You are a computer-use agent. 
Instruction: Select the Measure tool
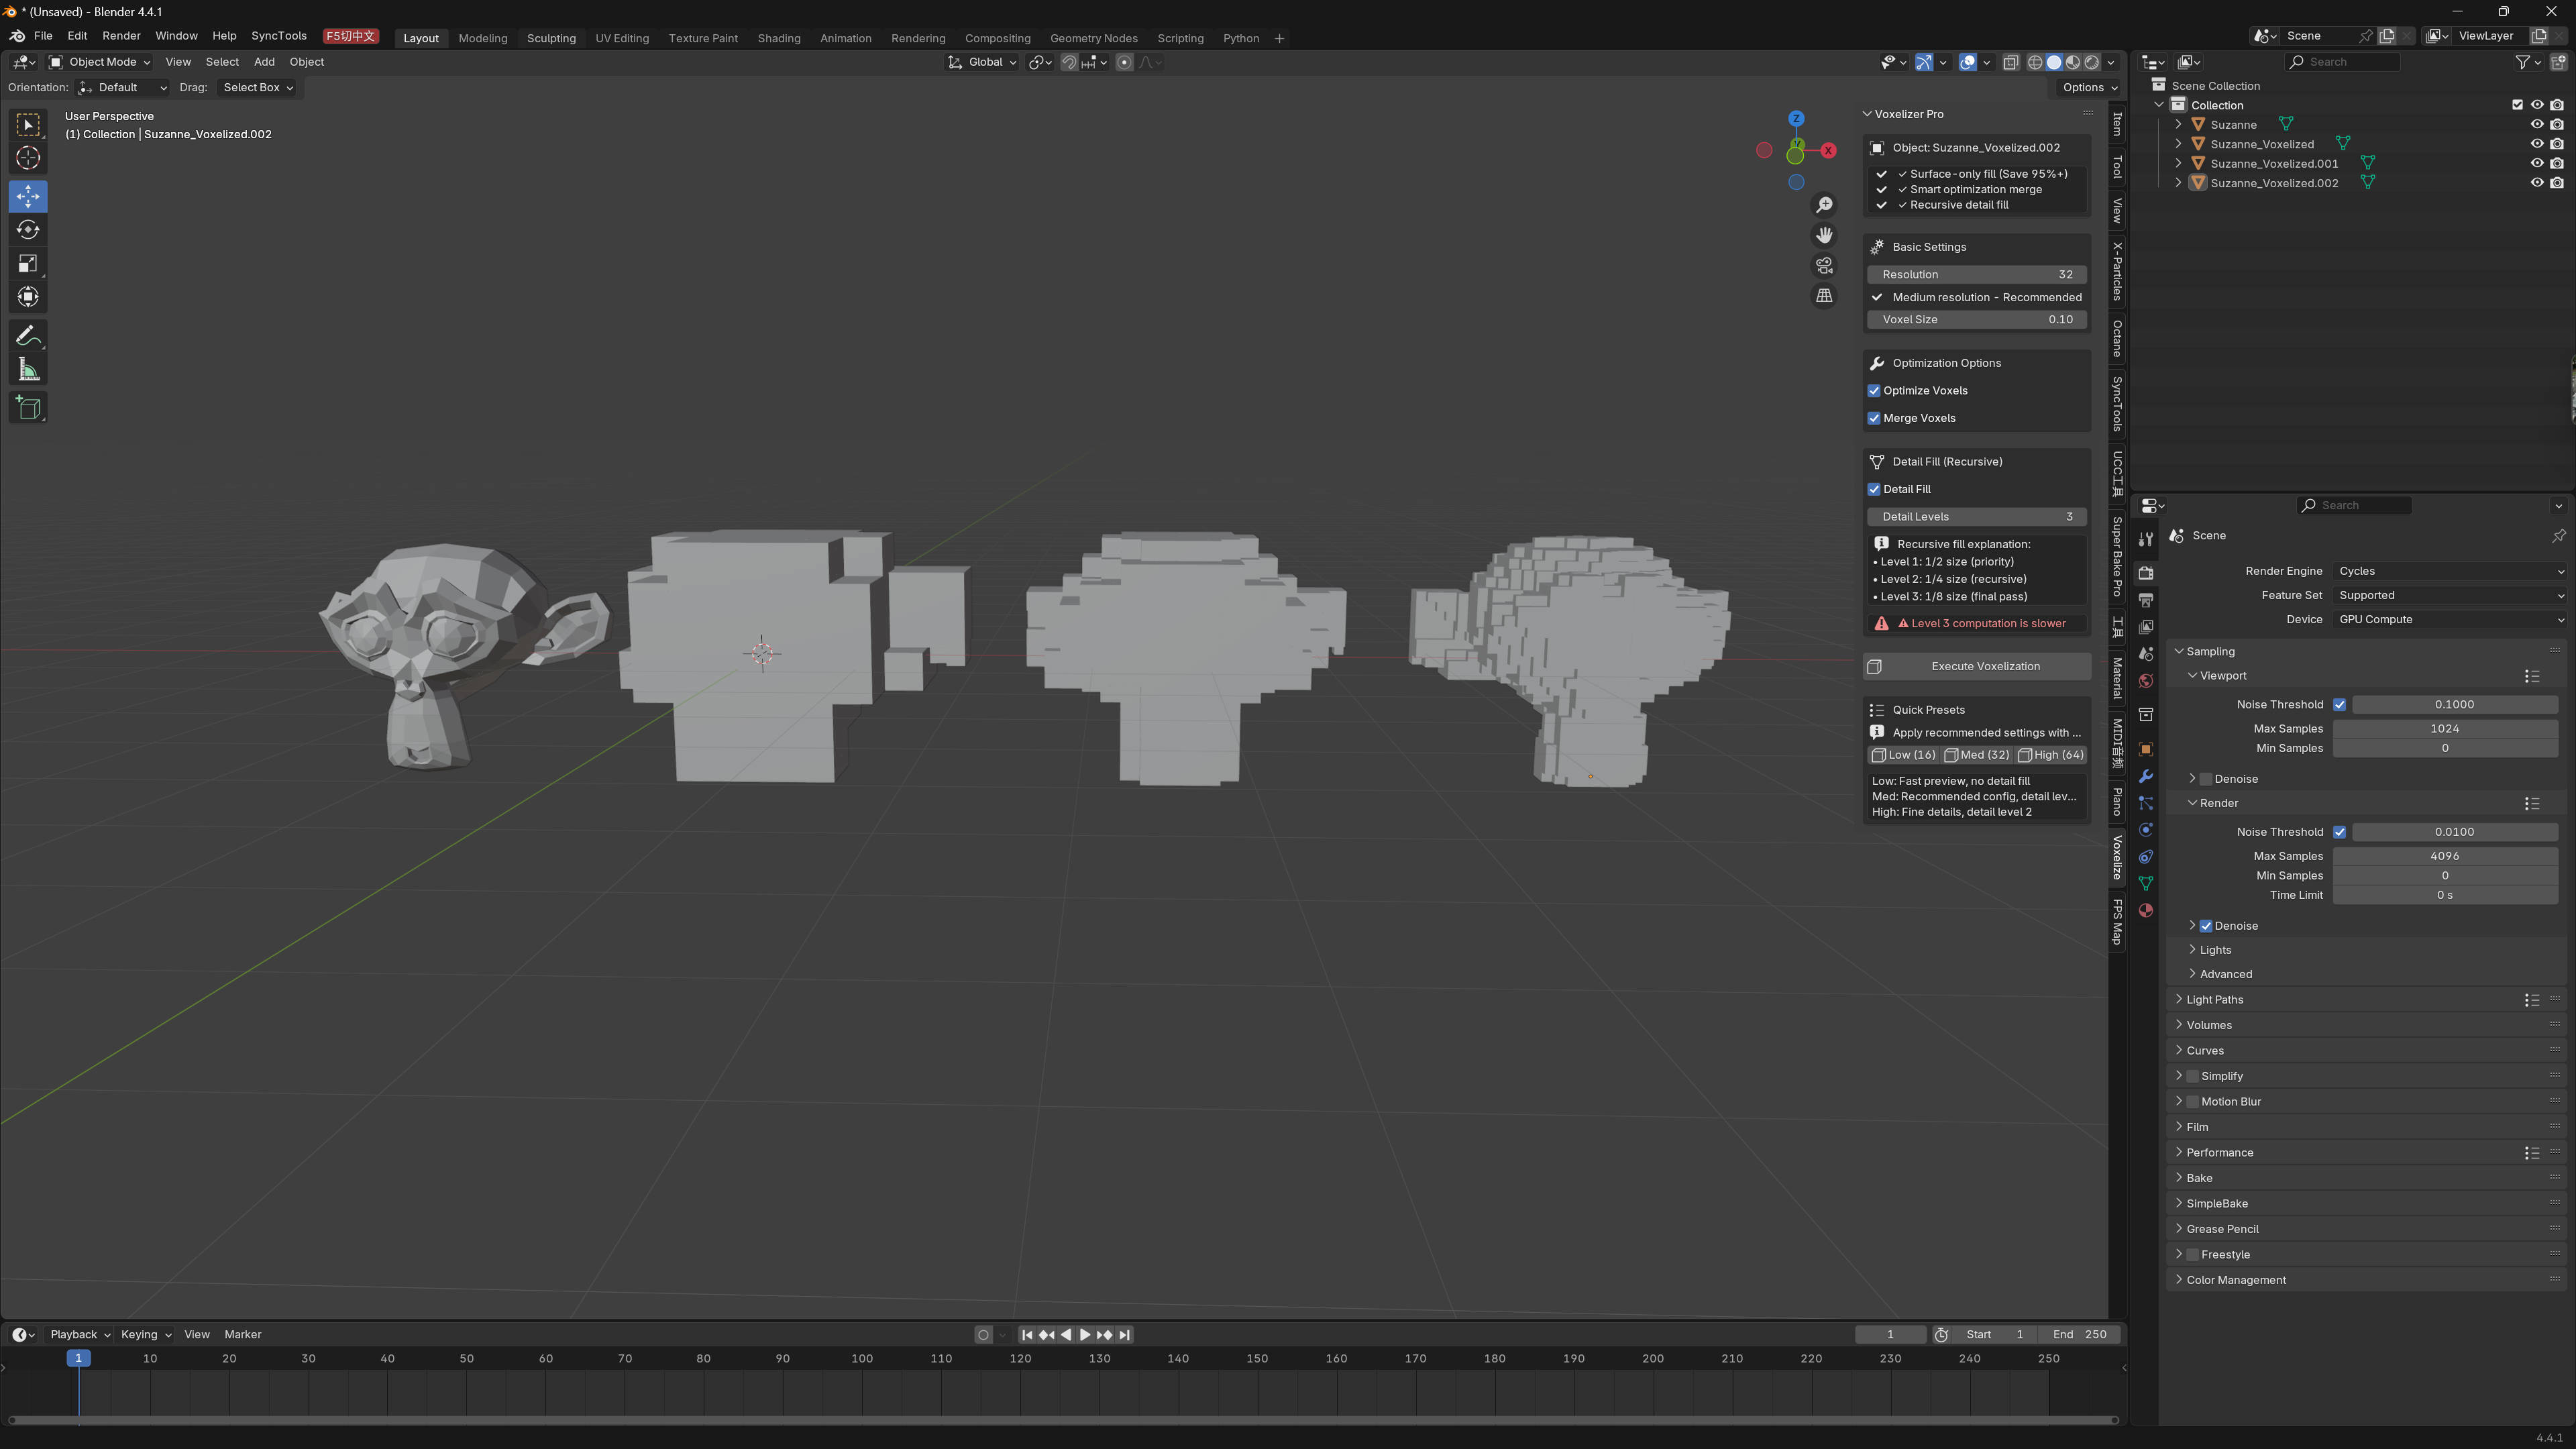[x=28, y=370]
